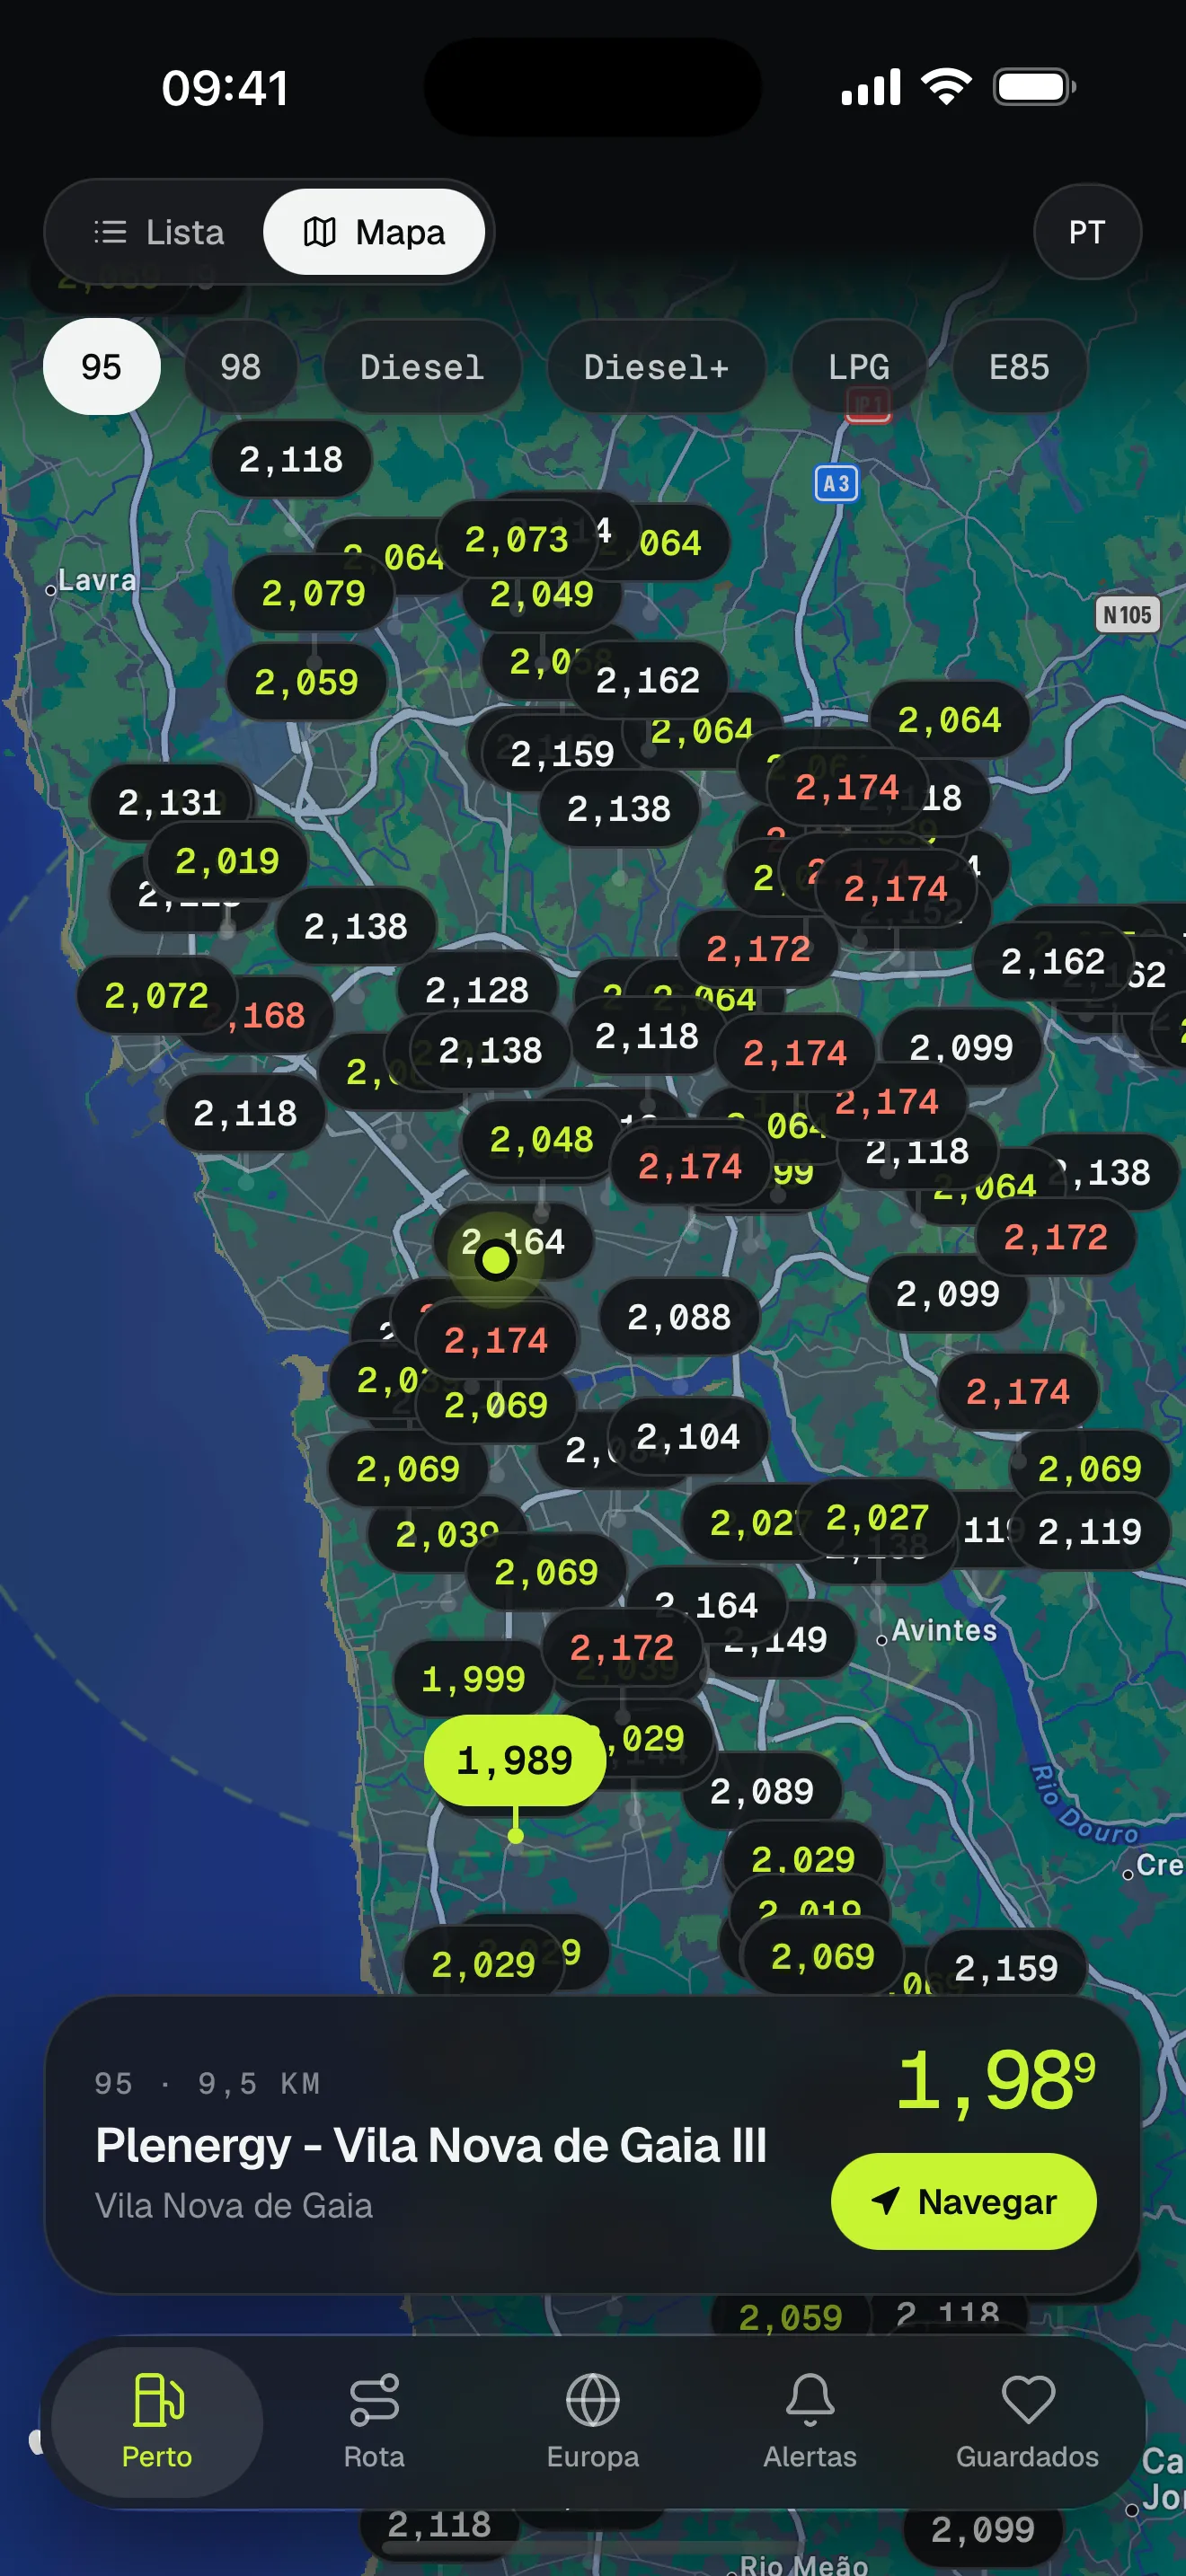Image resolution: width=1186 pixels, height=2576 pixels.
Task: Tap the Lavra place label
Action: coord(96,580)
